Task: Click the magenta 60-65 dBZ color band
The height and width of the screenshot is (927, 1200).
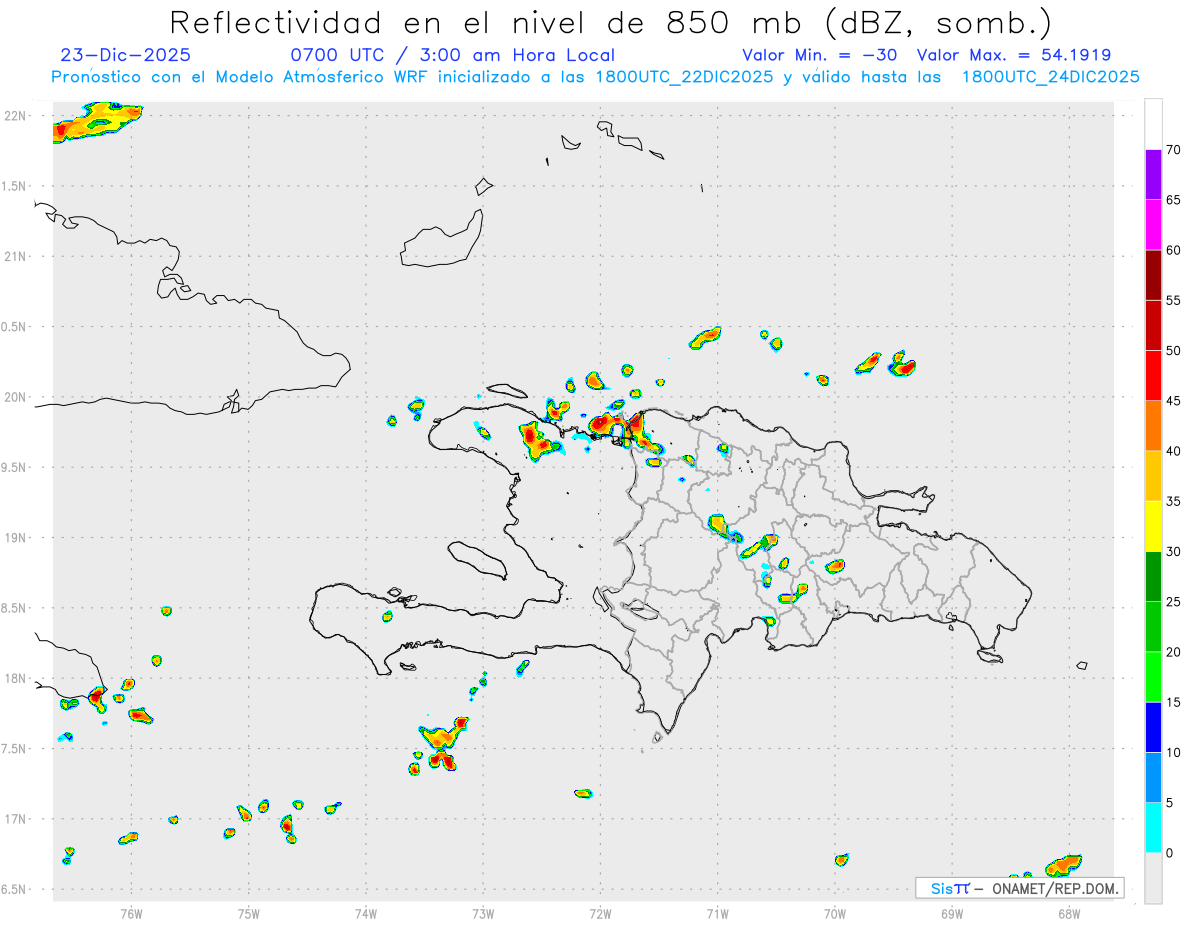Action: (1153, 225)
